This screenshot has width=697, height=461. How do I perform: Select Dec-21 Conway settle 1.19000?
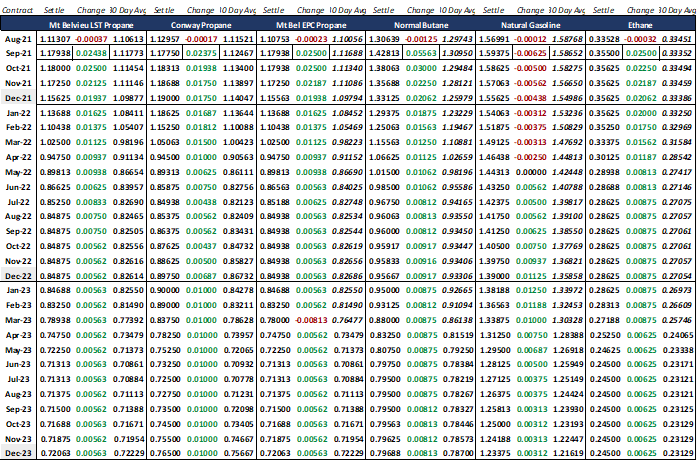[165, 98]
